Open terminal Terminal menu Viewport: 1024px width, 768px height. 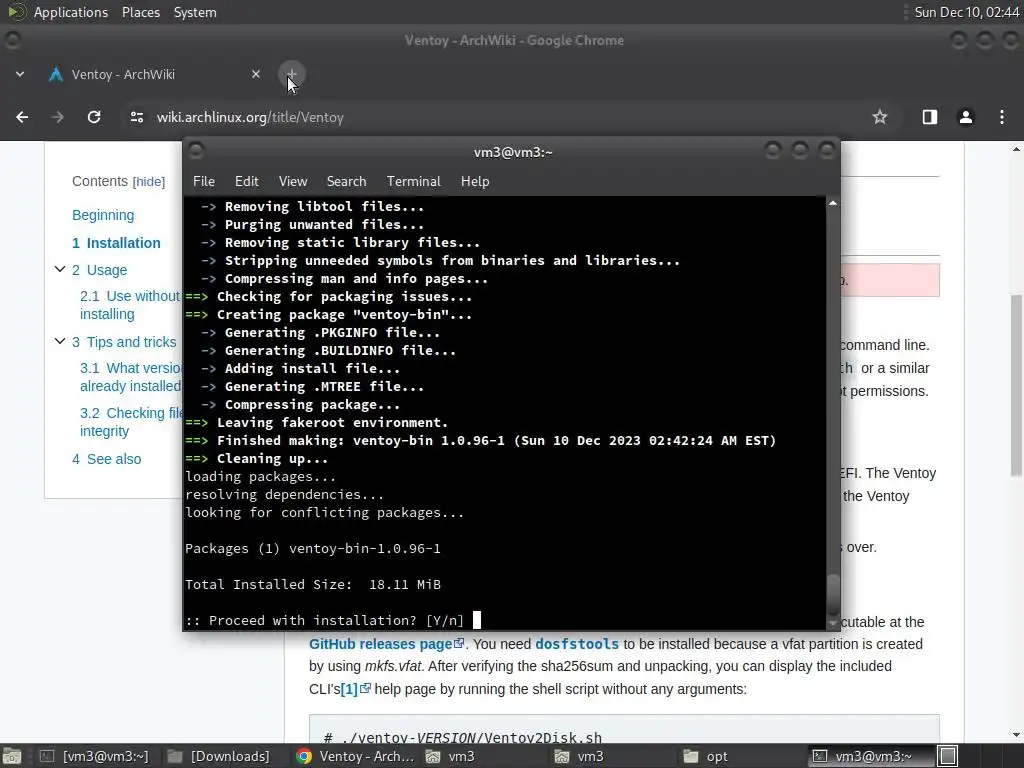pyautogui.click(x=413, y=182)
